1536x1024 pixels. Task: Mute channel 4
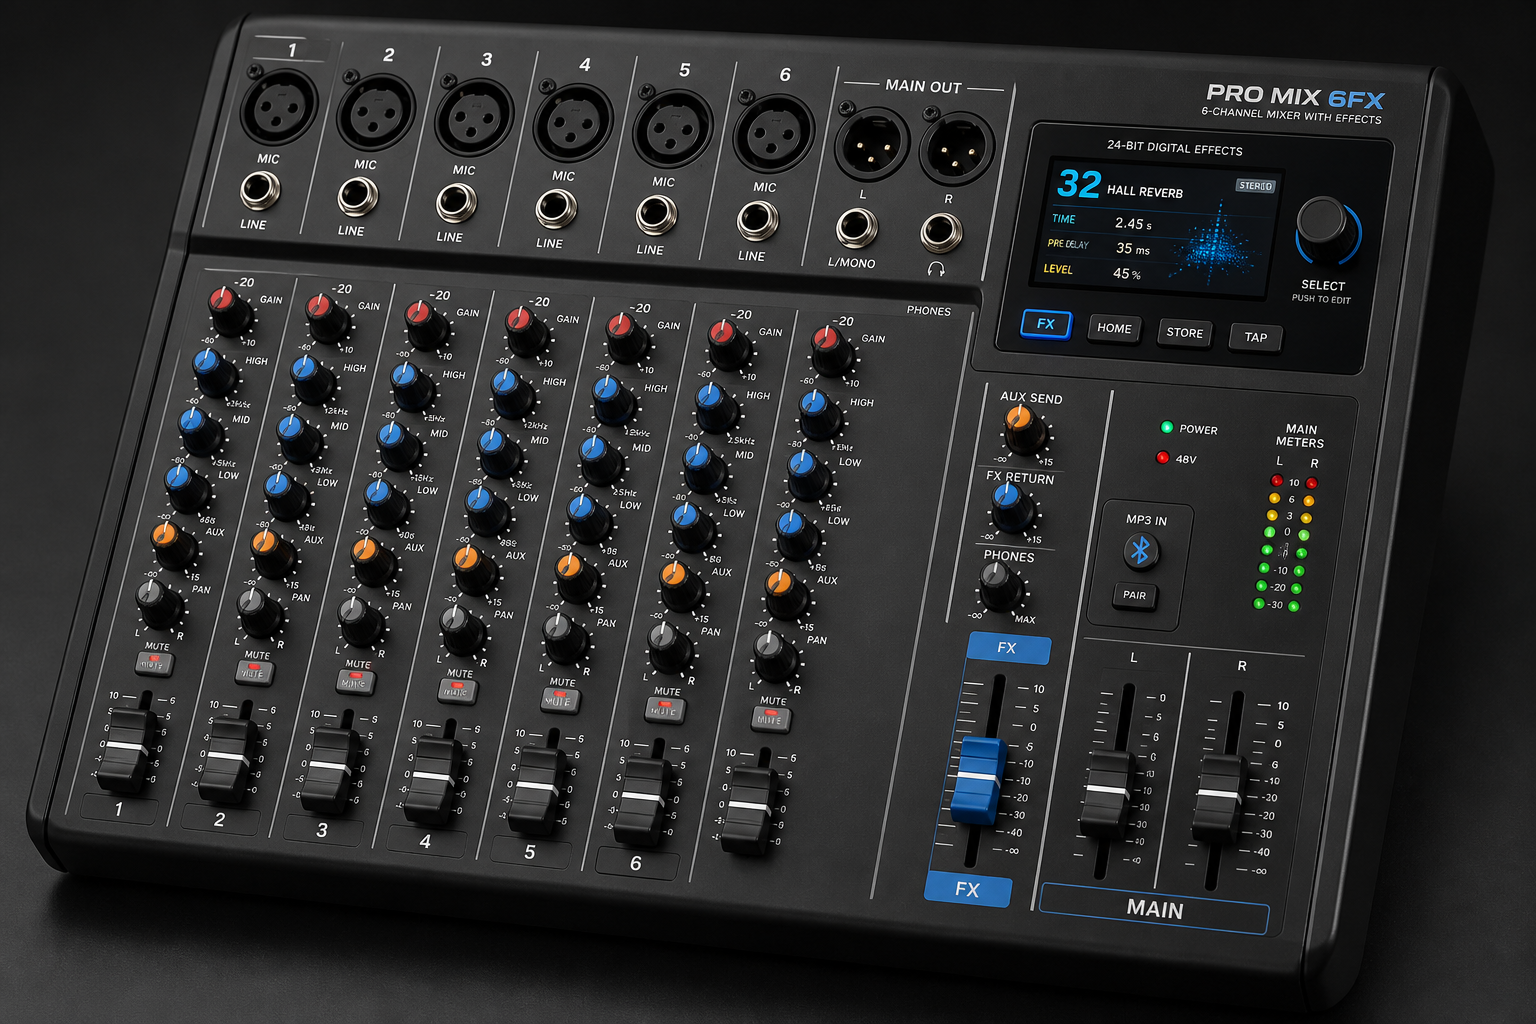pos(456,691)
